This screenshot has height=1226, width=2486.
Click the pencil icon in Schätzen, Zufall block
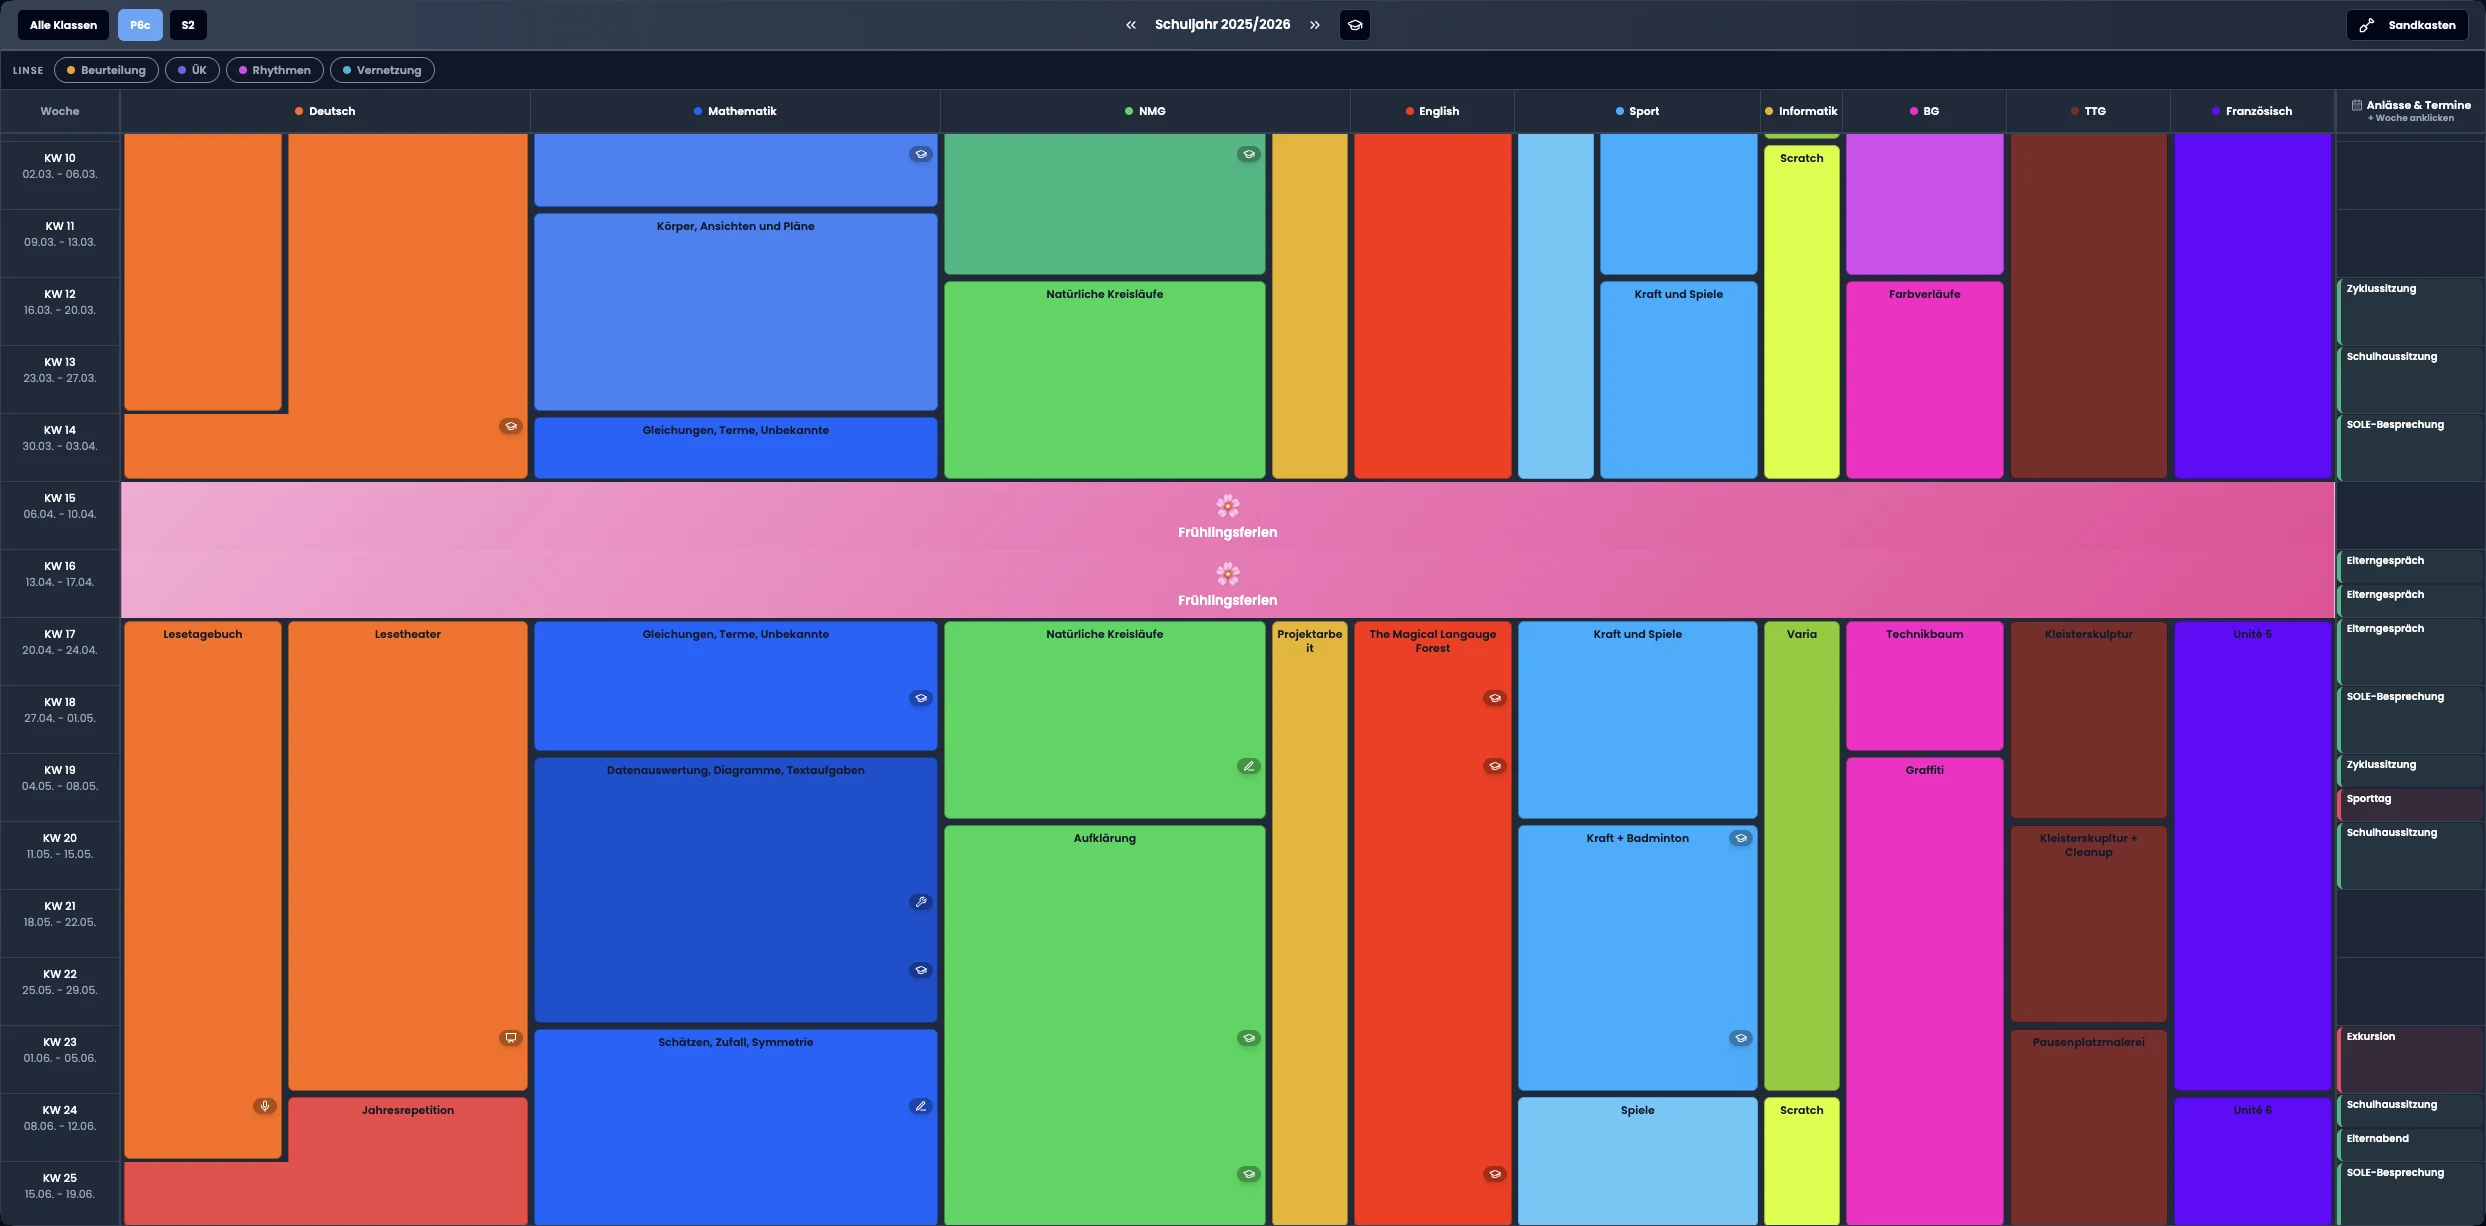pyautogui.click(x=921, y=1106)
